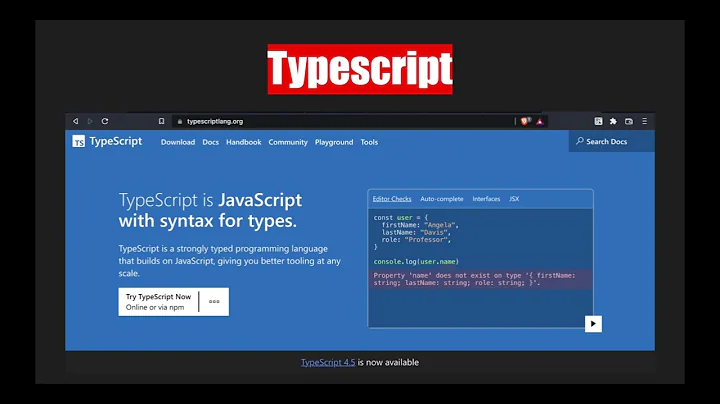
Task: Expand the three-dots options next to Try TypeScript
Action: [214, 302]
